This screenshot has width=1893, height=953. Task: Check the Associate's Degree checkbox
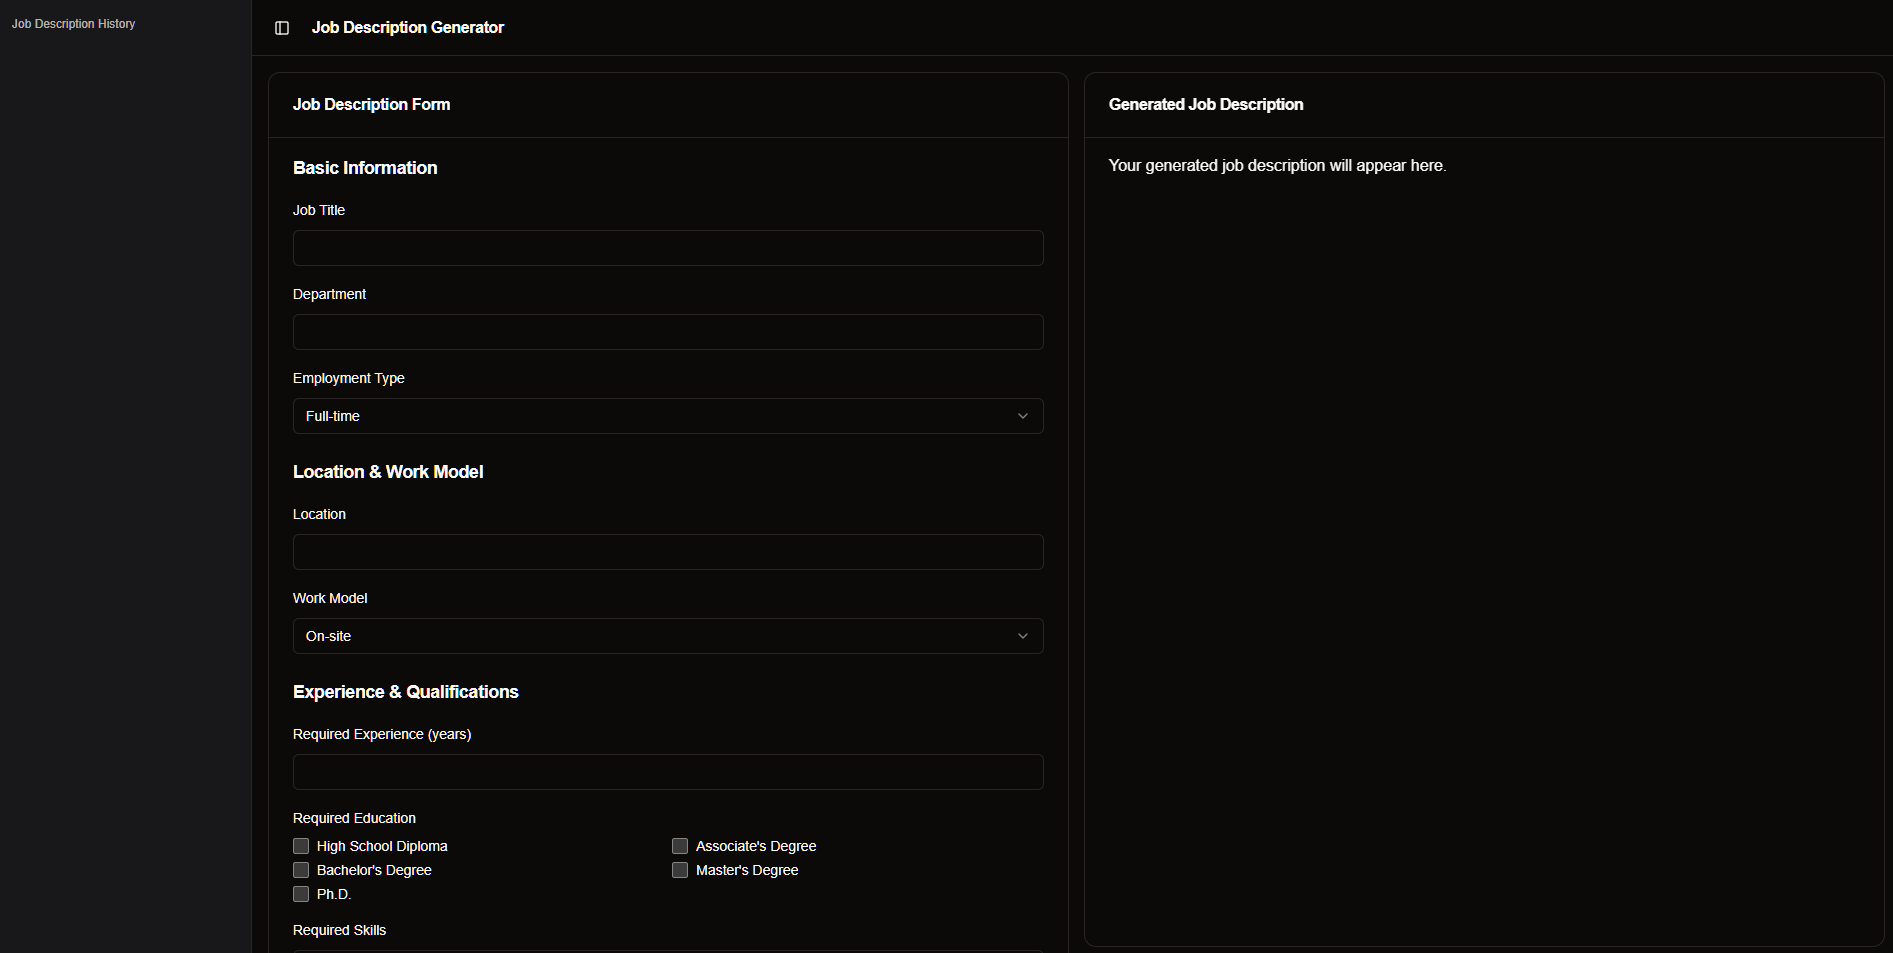click(680, 846)
